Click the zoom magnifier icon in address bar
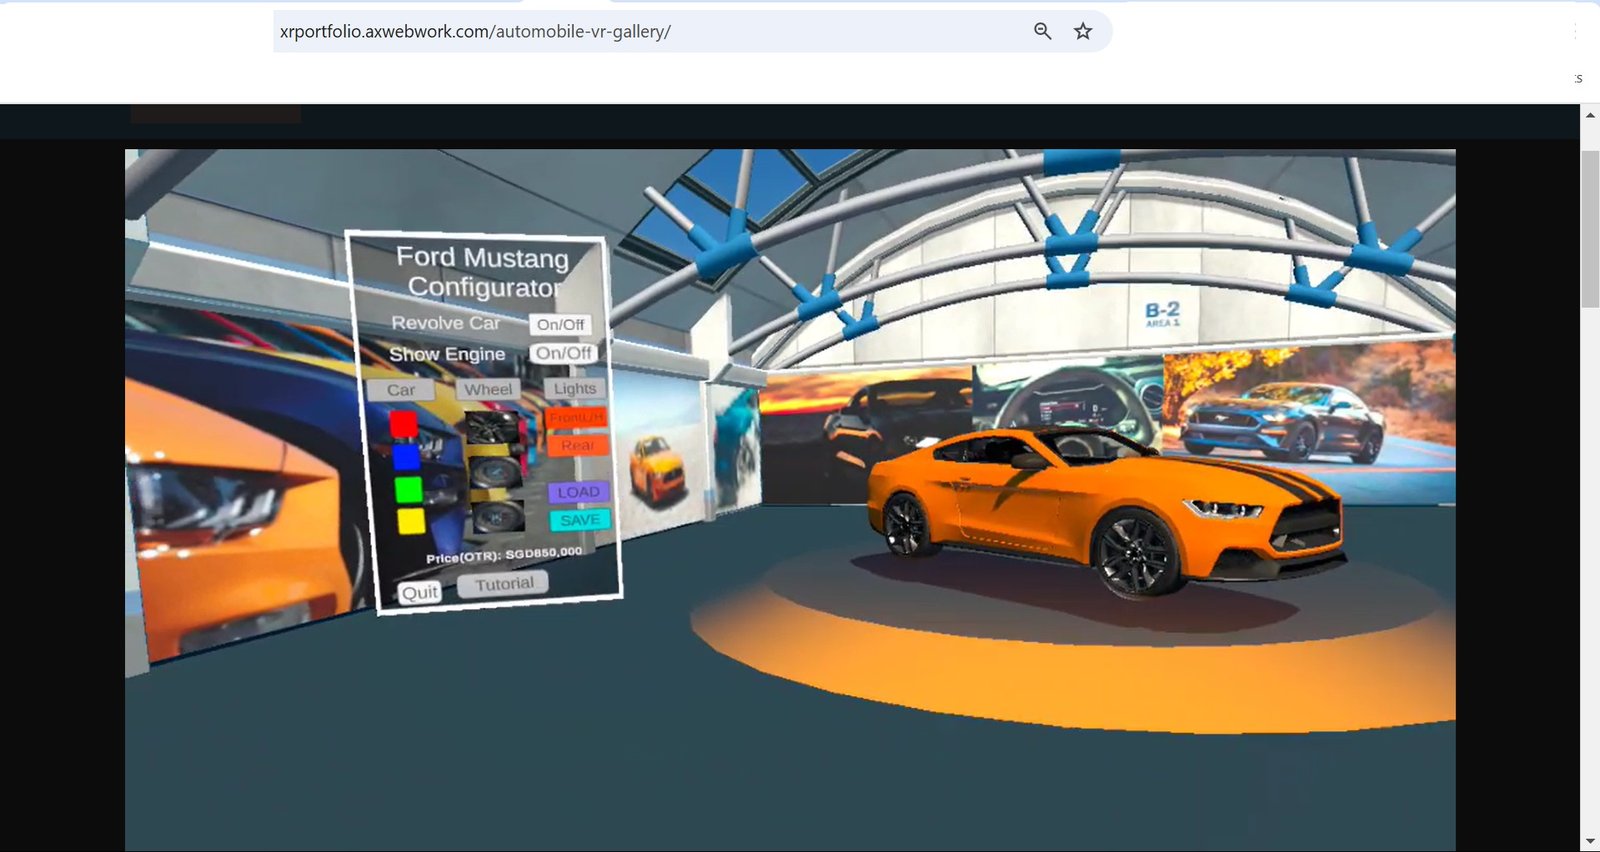This screenshot has height=852, width=1600. pyautogui.click(x=1042, y=31)
